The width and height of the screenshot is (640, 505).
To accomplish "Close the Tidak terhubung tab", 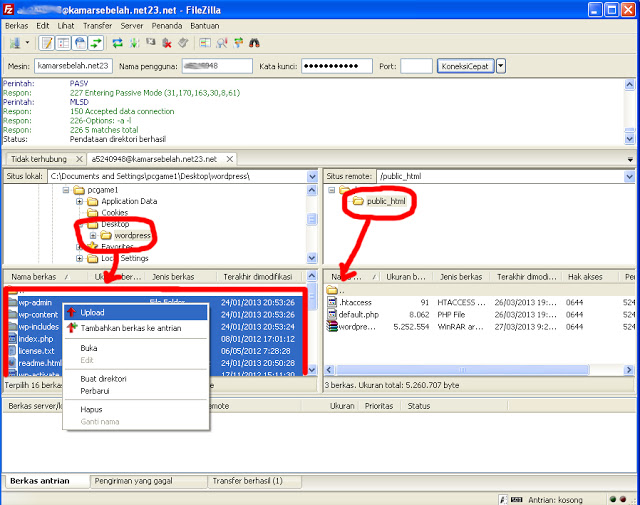I will pyautogui.click(x=80, y=159).
